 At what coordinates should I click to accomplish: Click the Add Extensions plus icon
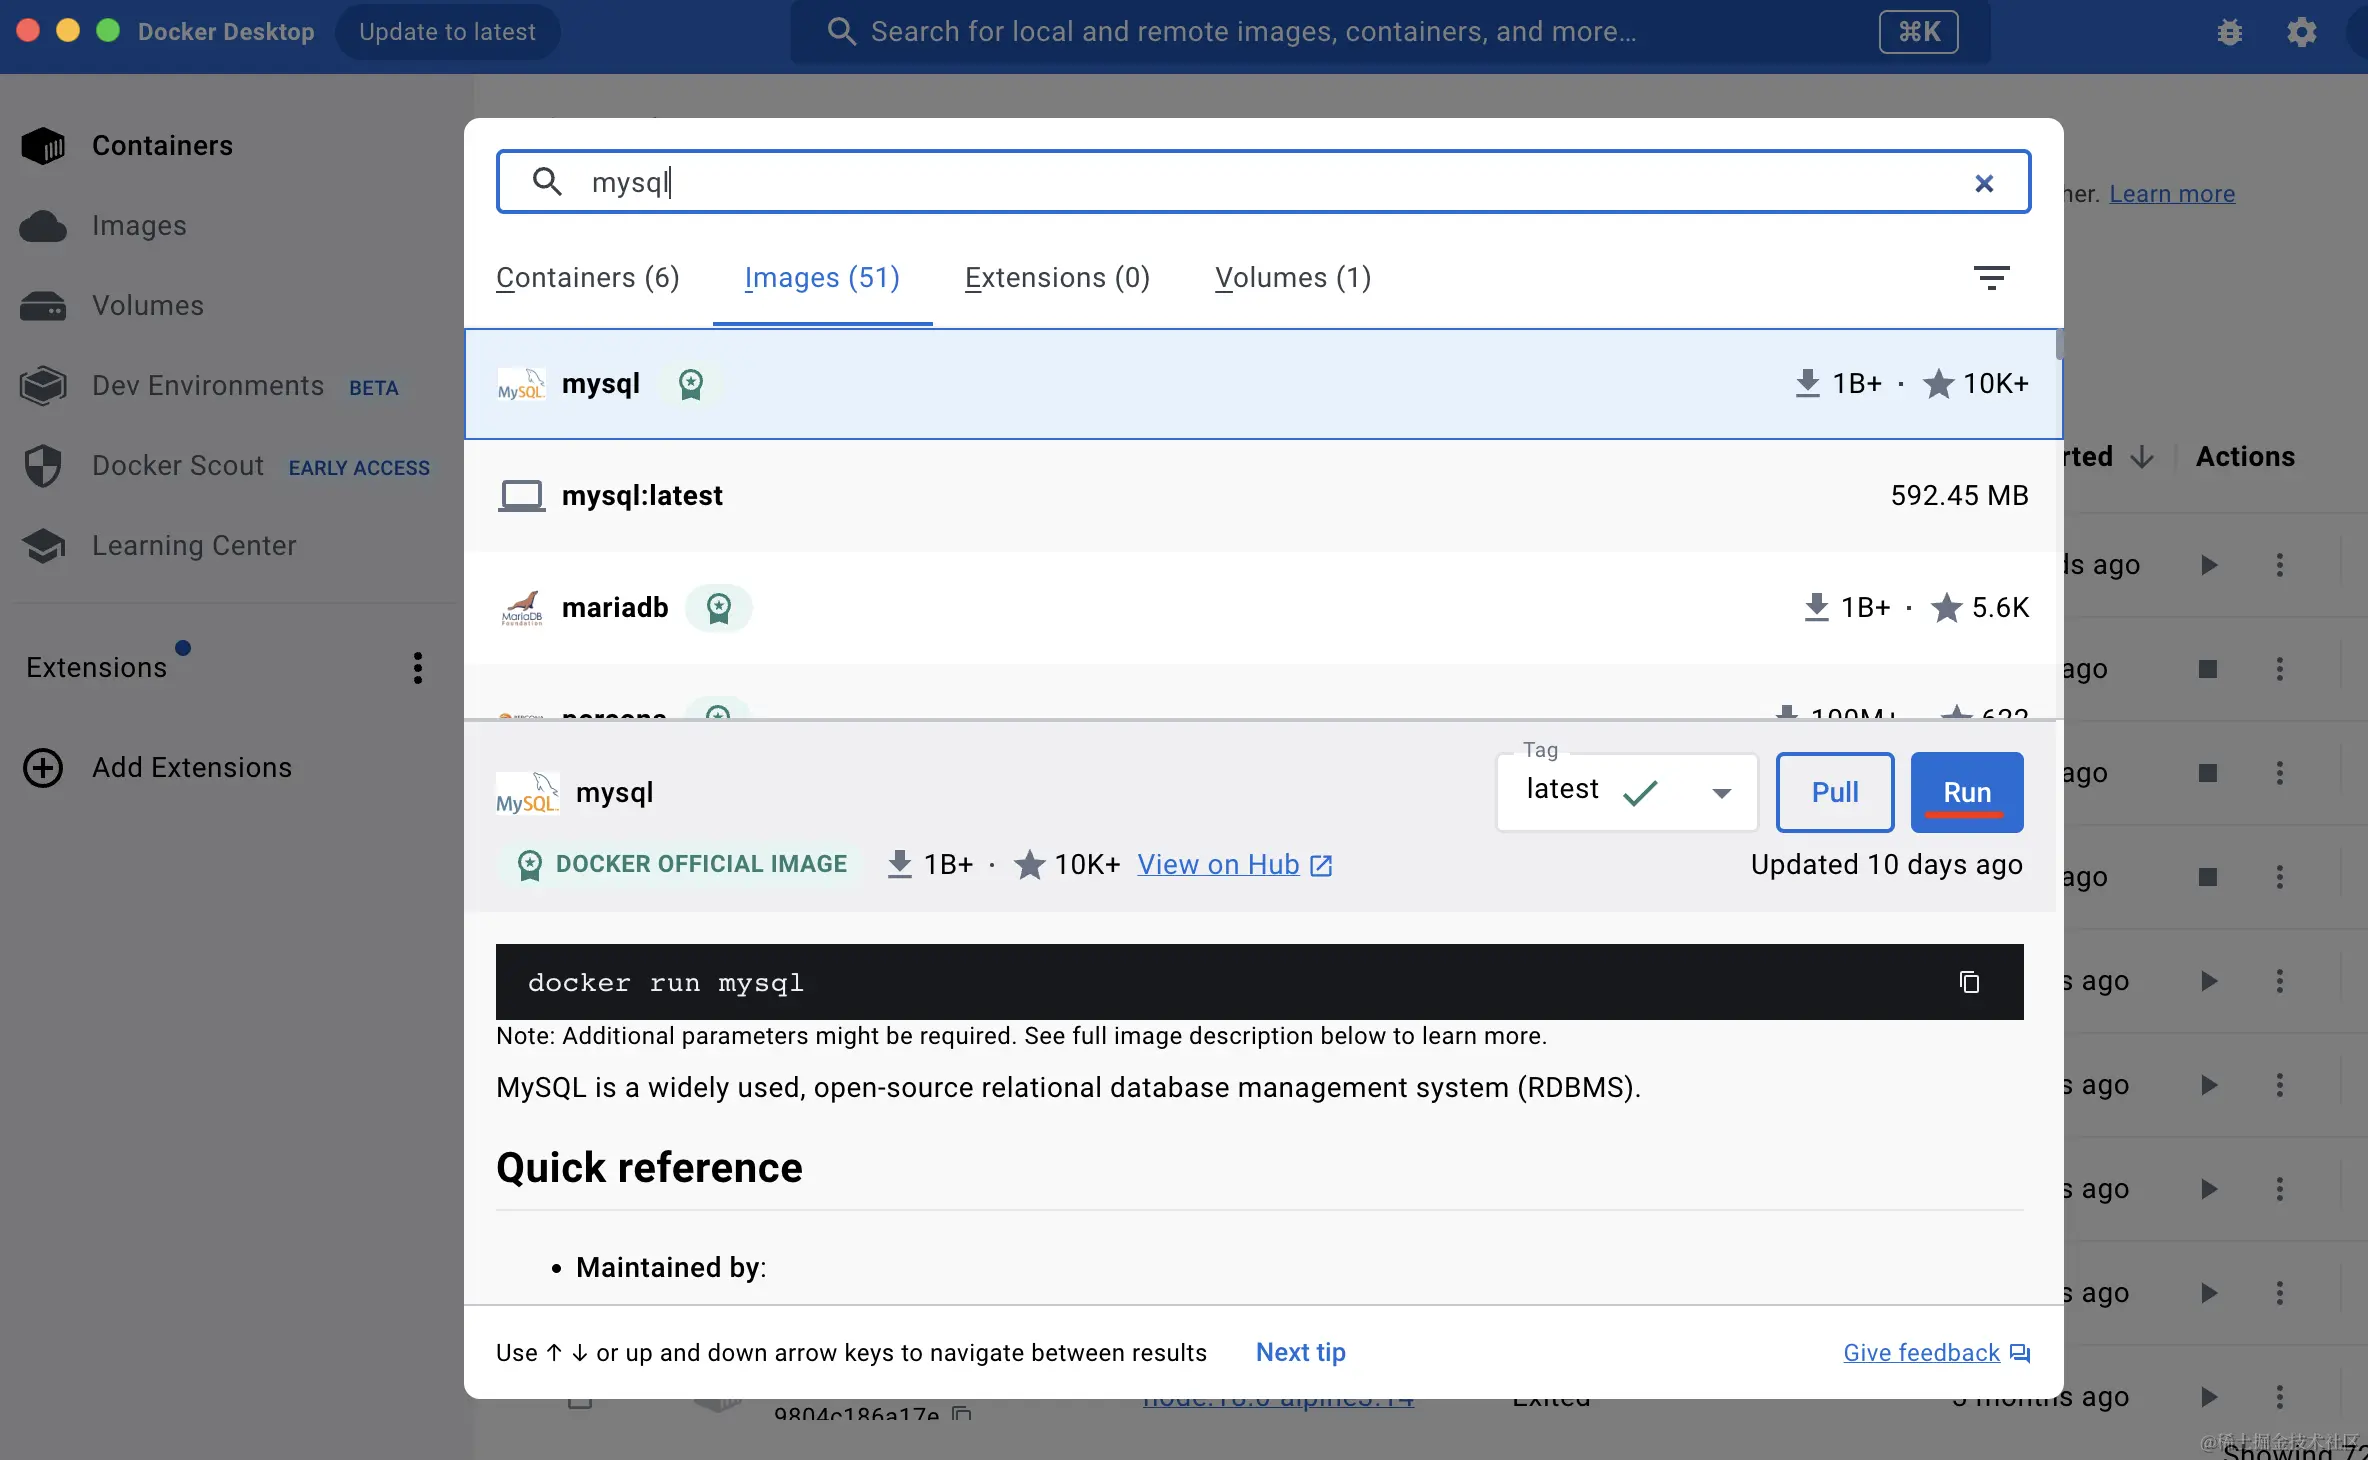click(43, 768)
